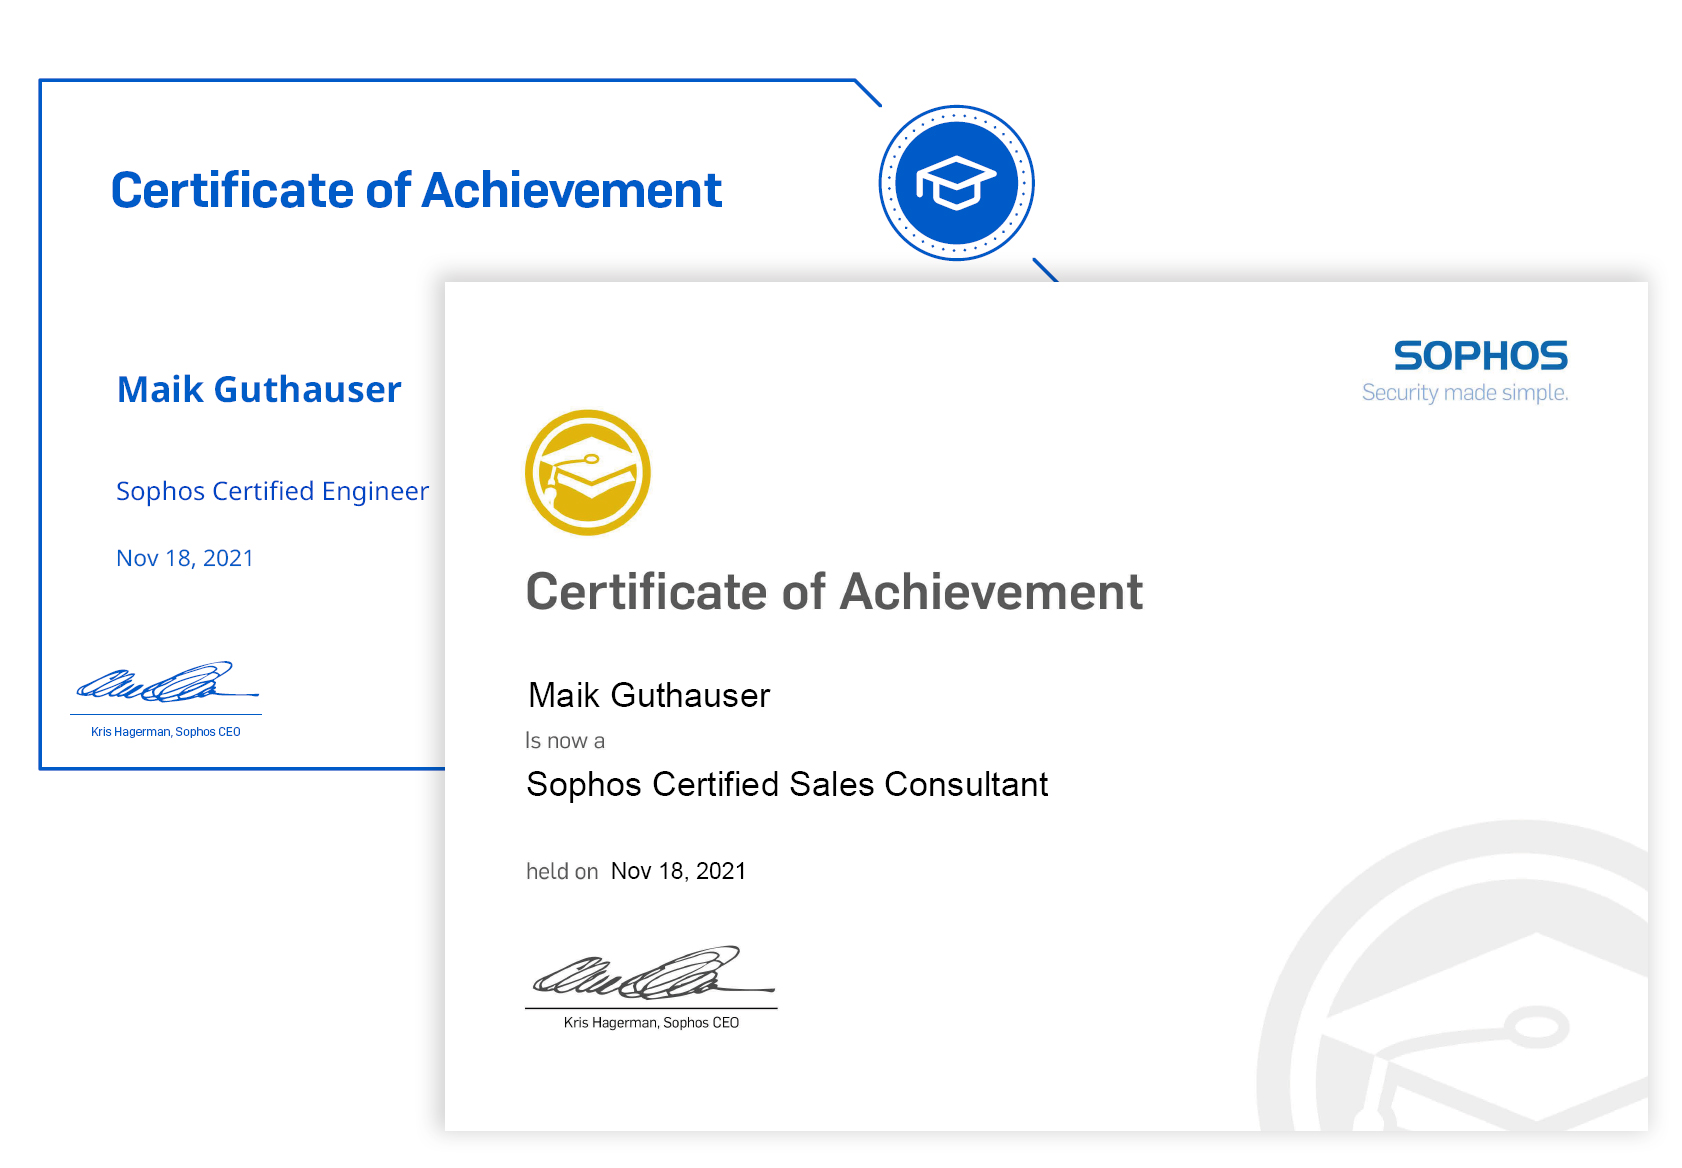Click the blue 'Certificate of Achievement' heading
This screenshot has height=1168, width=1682.
(x=416, y=190)
